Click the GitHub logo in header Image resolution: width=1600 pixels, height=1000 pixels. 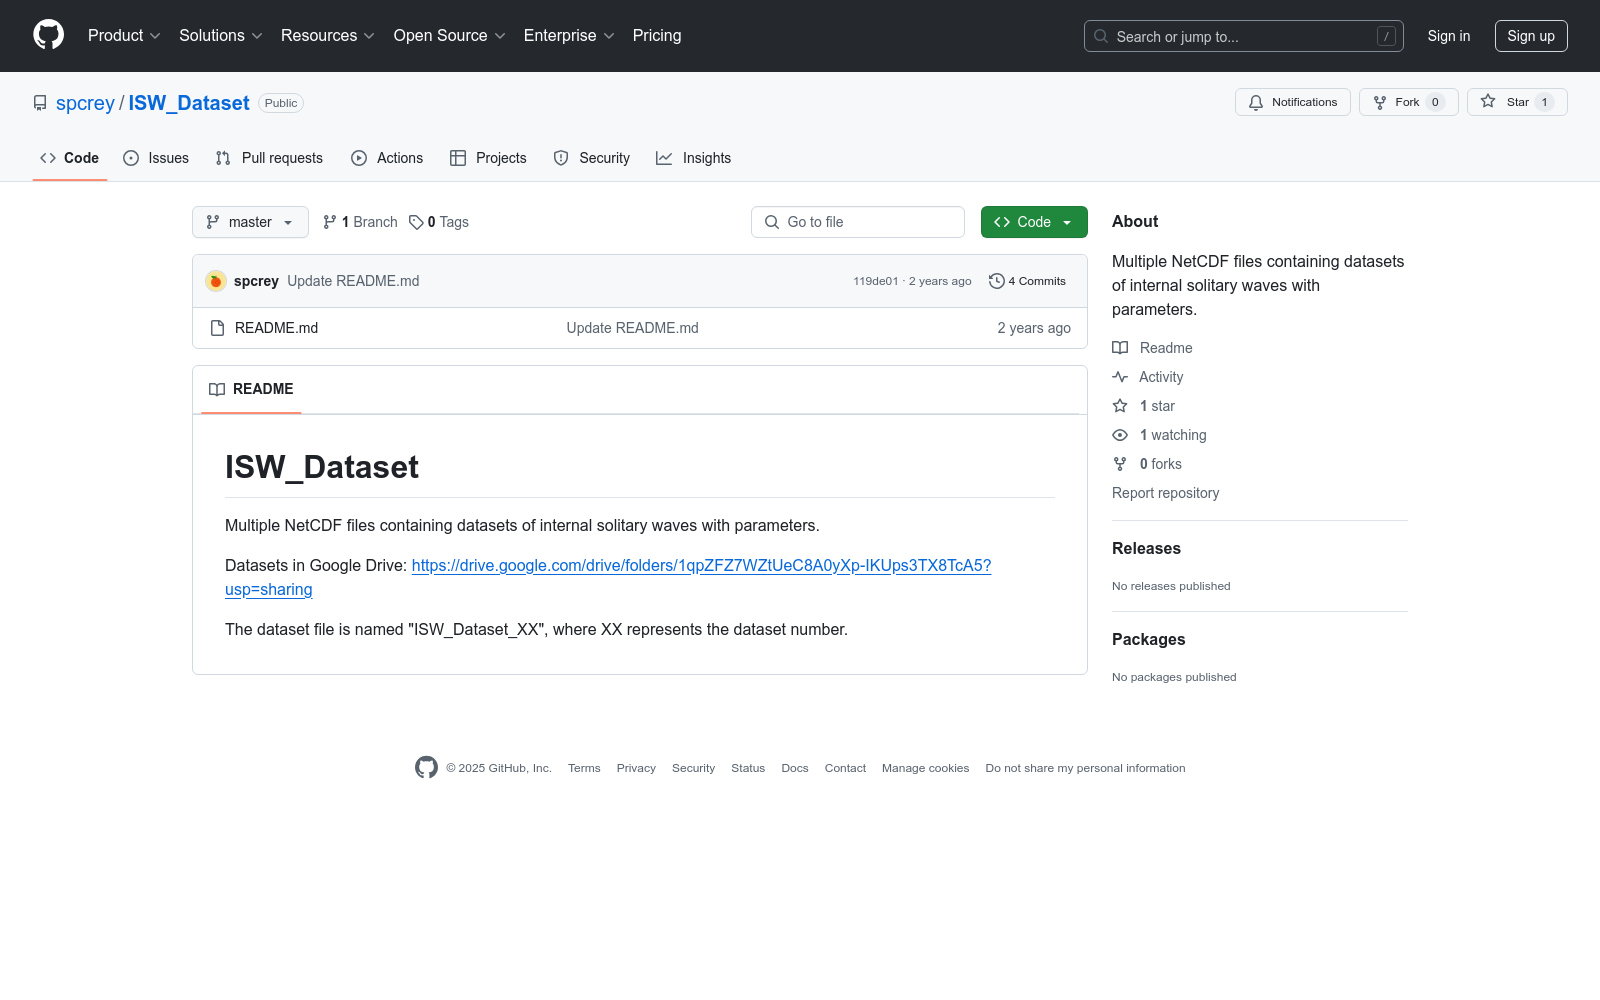(48, 35)
